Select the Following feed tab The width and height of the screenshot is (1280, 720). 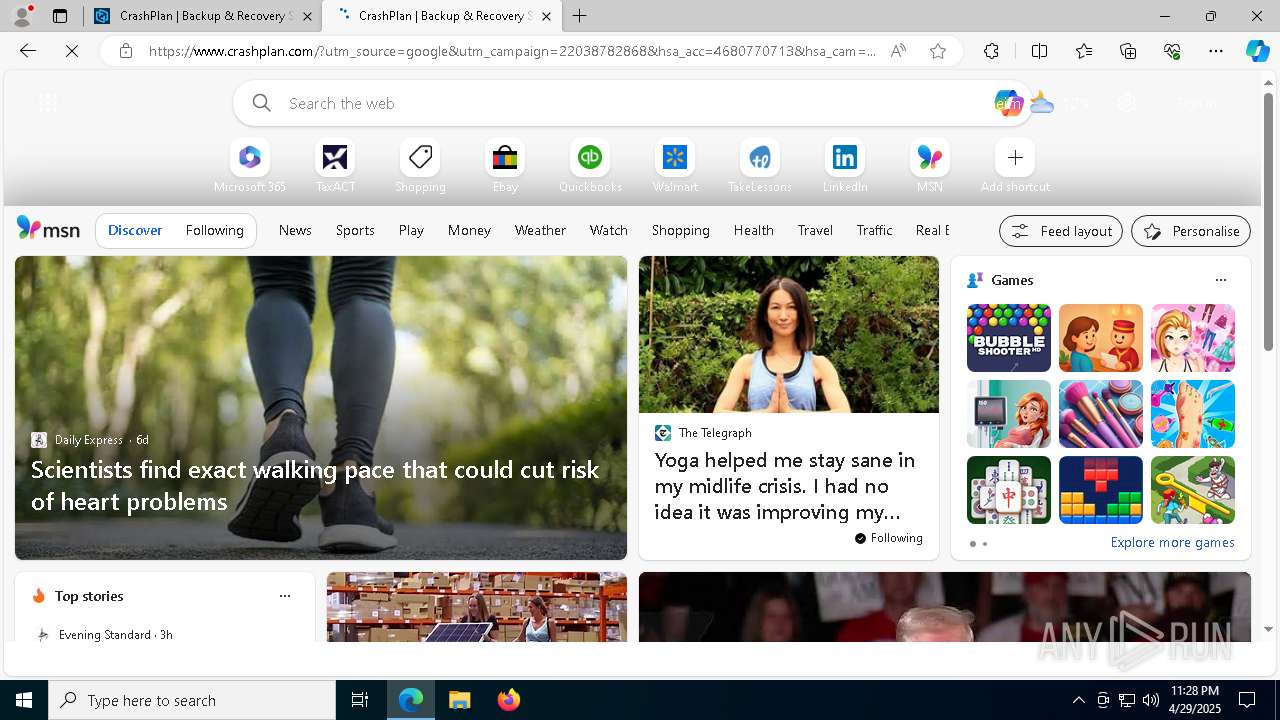215,230
